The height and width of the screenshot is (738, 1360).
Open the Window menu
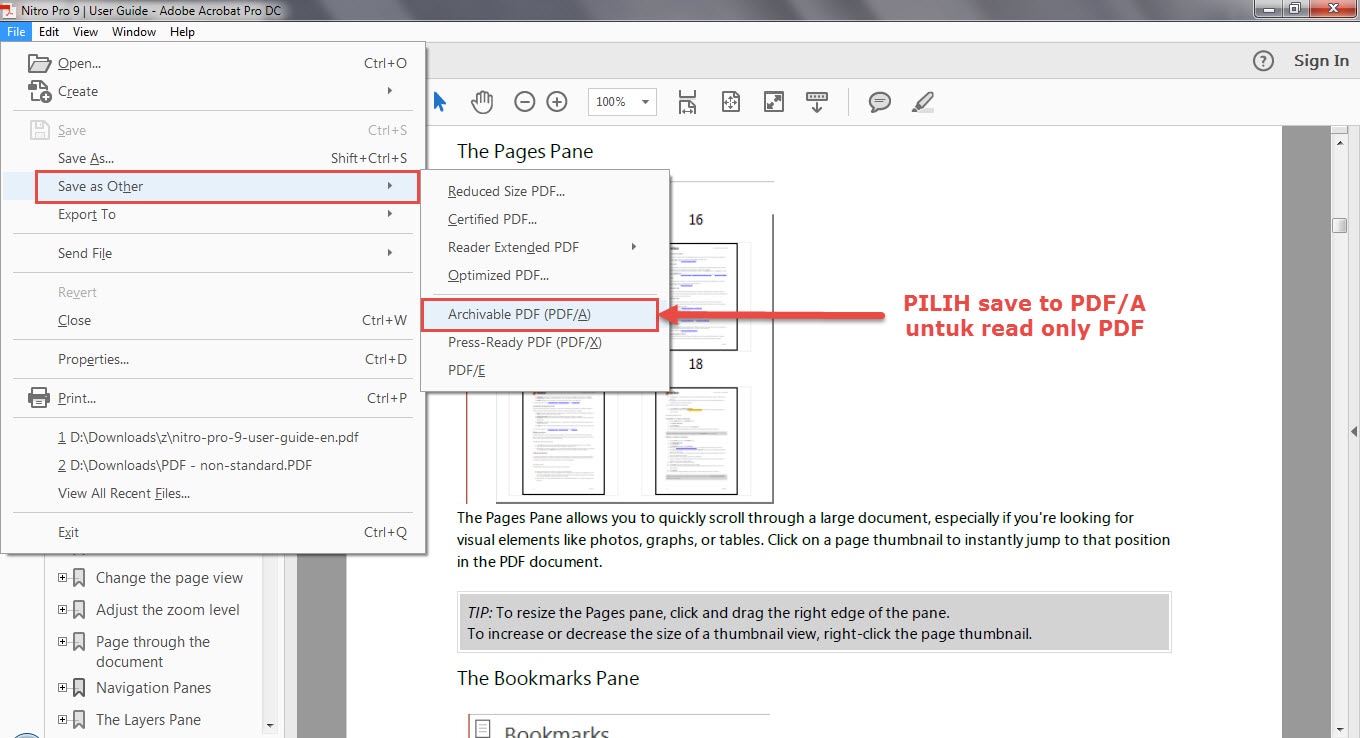tap(134, 32)
